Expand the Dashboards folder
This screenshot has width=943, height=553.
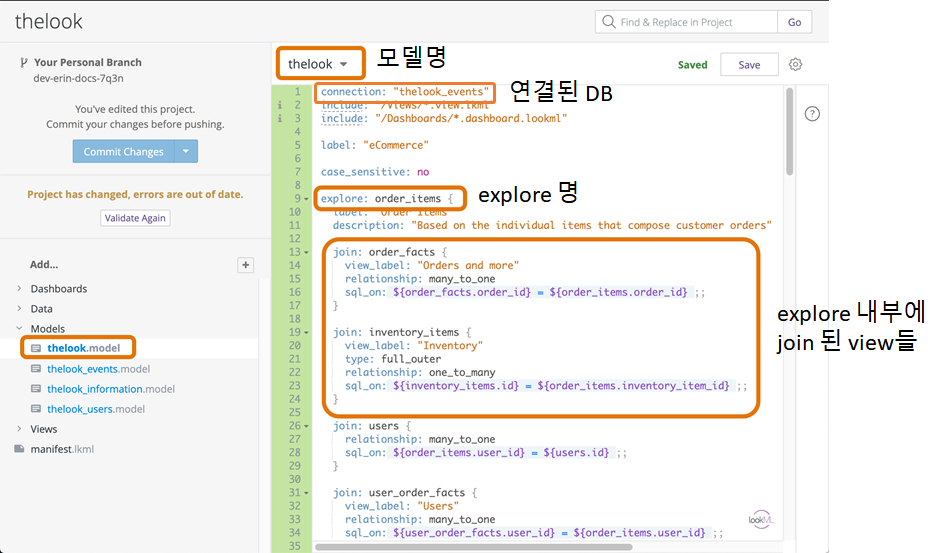[x=19, y=289]
